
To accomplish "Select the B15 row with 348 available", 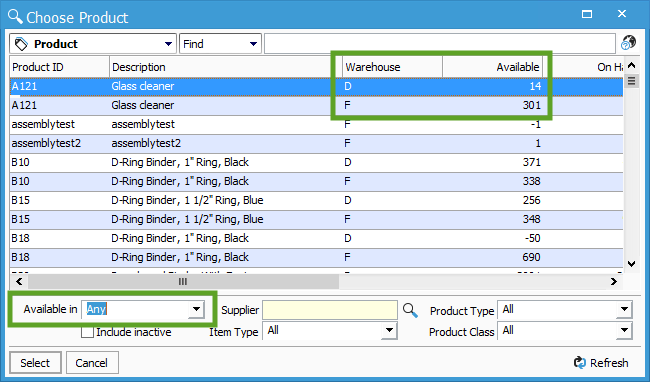I will coord(316,220).
